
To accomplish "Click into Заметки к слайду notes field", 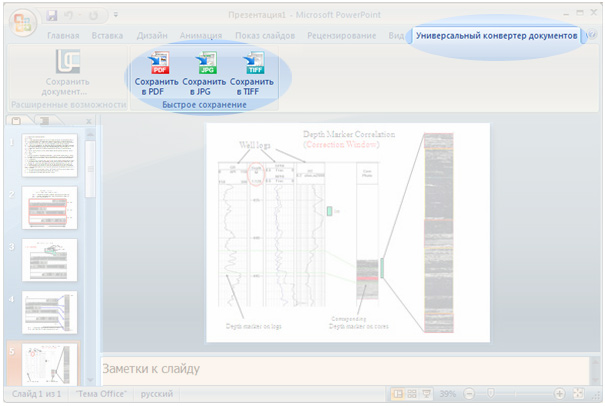I will pyautogui.click(x=345, y=370).
